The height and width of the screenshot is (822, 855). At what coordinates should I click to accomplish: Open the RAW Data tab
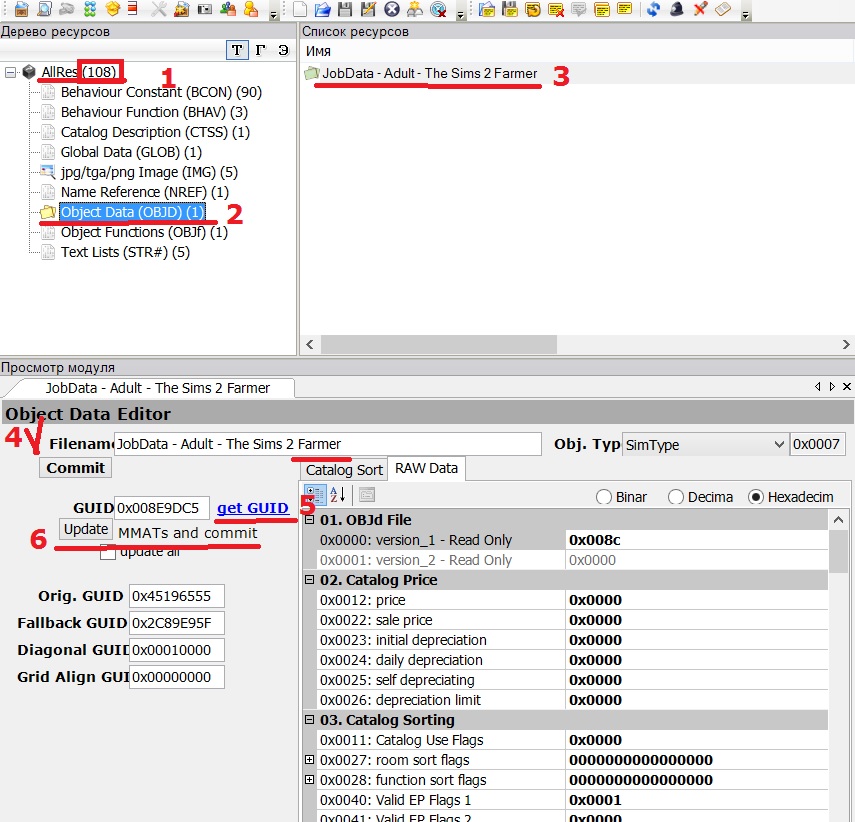(426, 468)
